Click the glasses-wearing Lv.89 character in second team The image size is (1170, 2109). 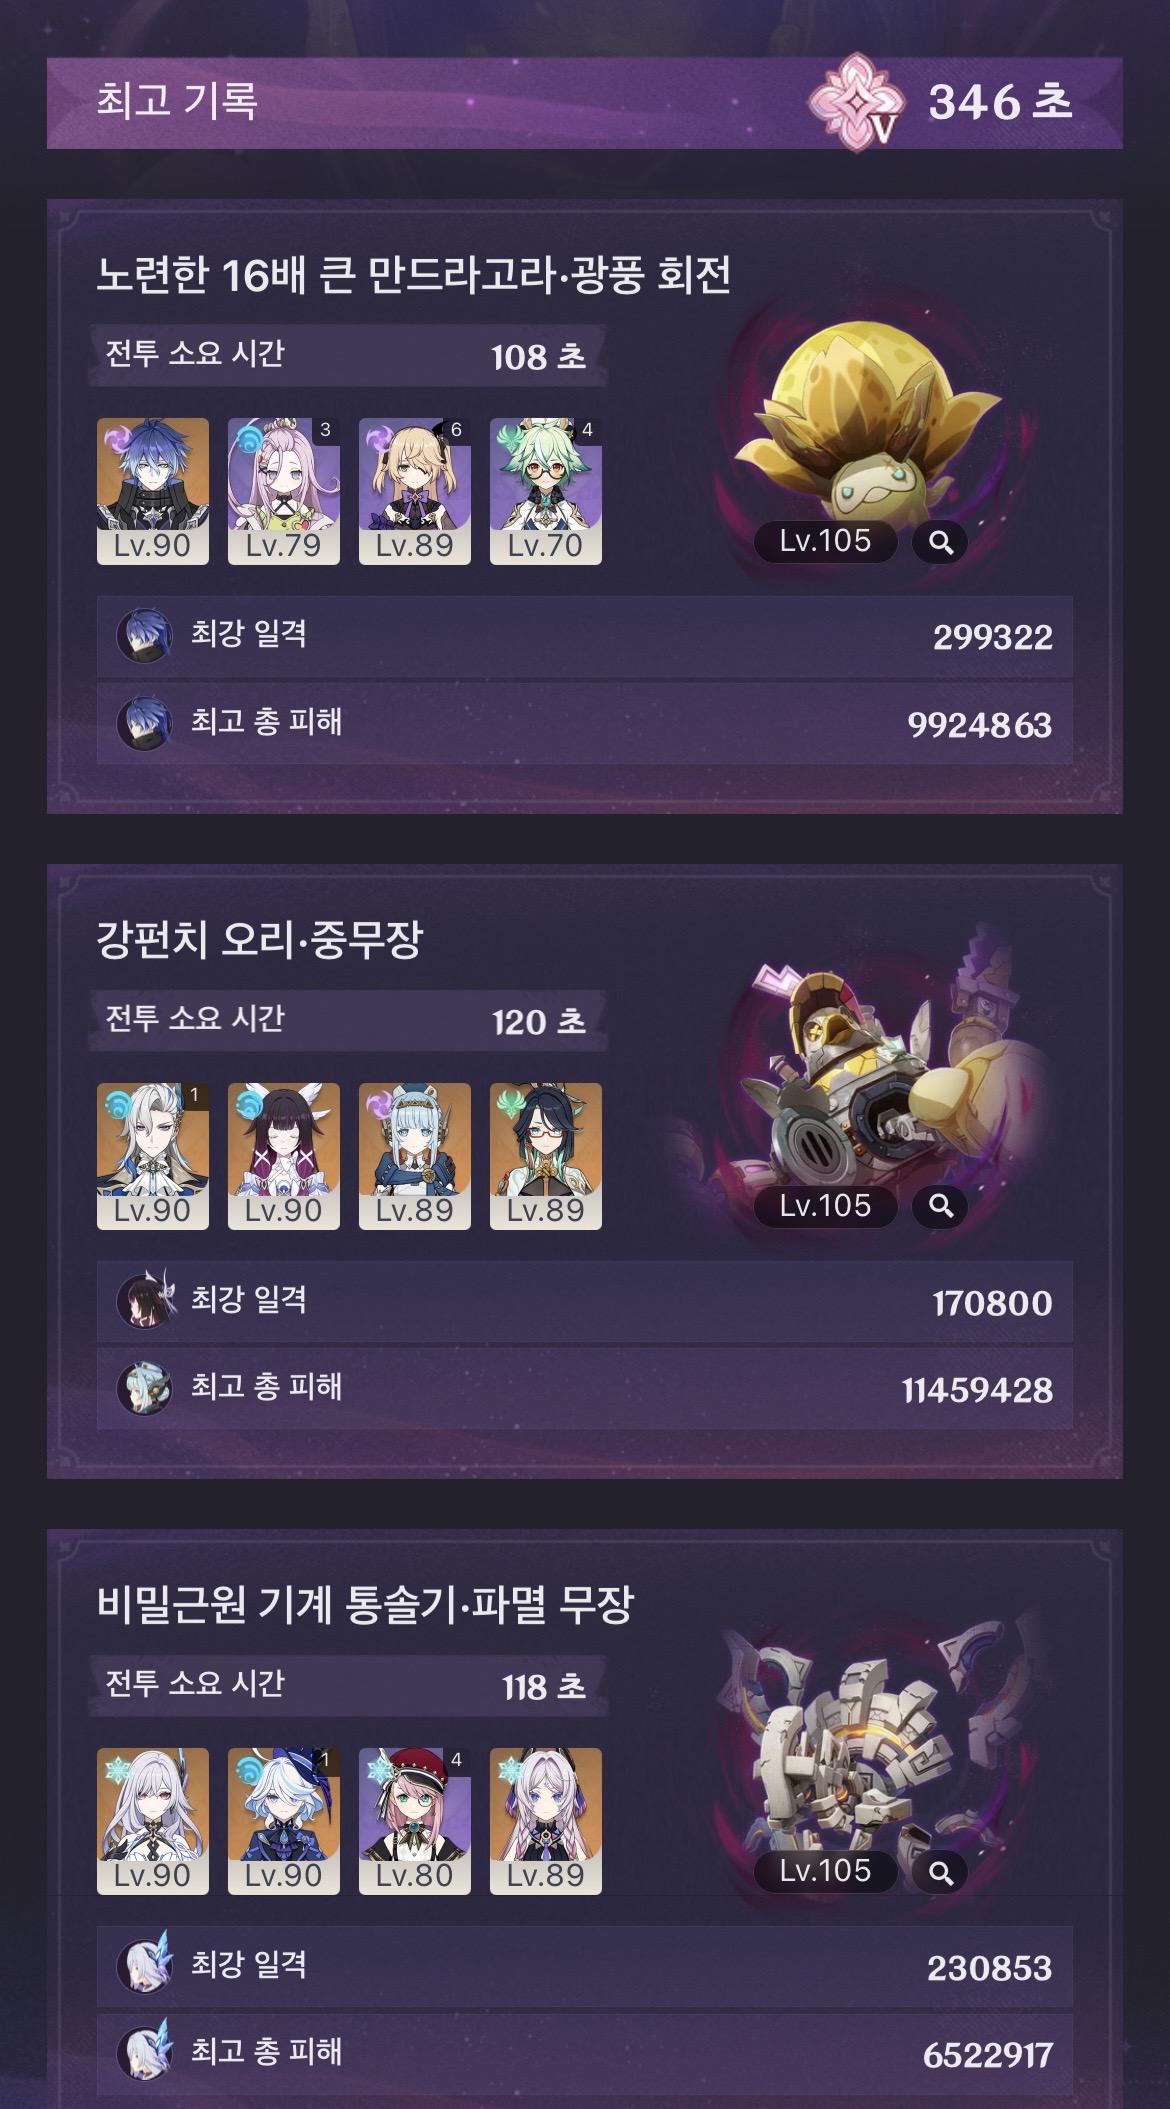tap(546, 1156)
